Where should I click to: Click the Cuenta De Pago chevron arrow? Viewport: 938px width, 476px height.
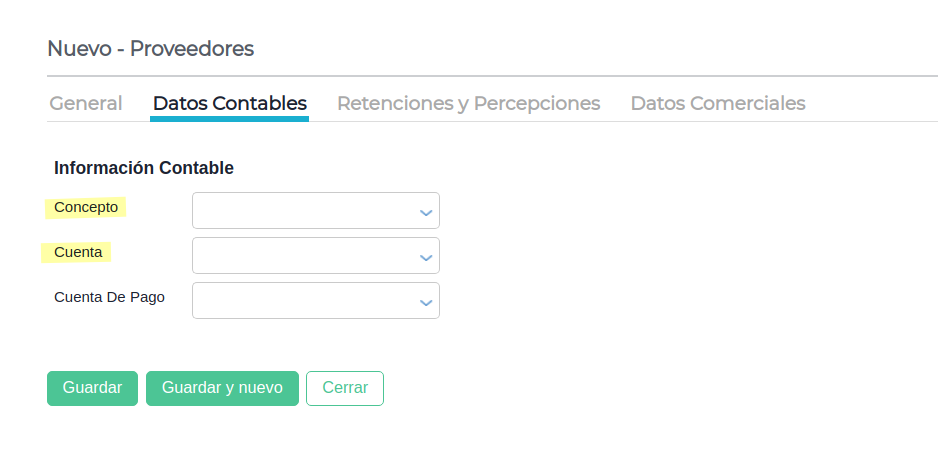click(x=426, y=302)
